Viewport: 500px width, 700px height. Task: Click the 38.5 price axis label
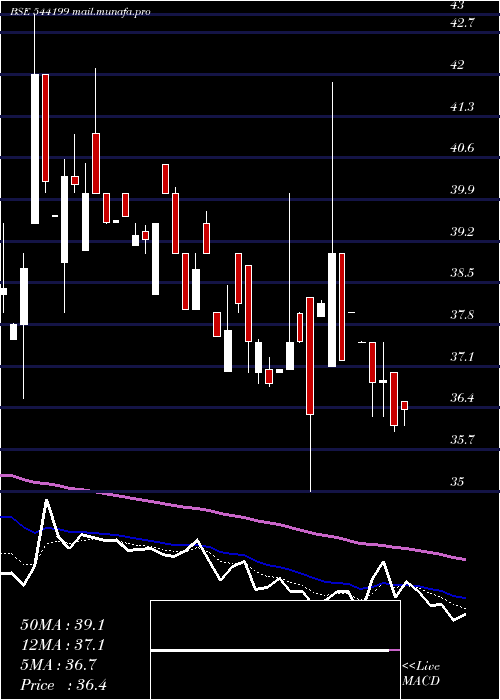click(x=462, y=273)
